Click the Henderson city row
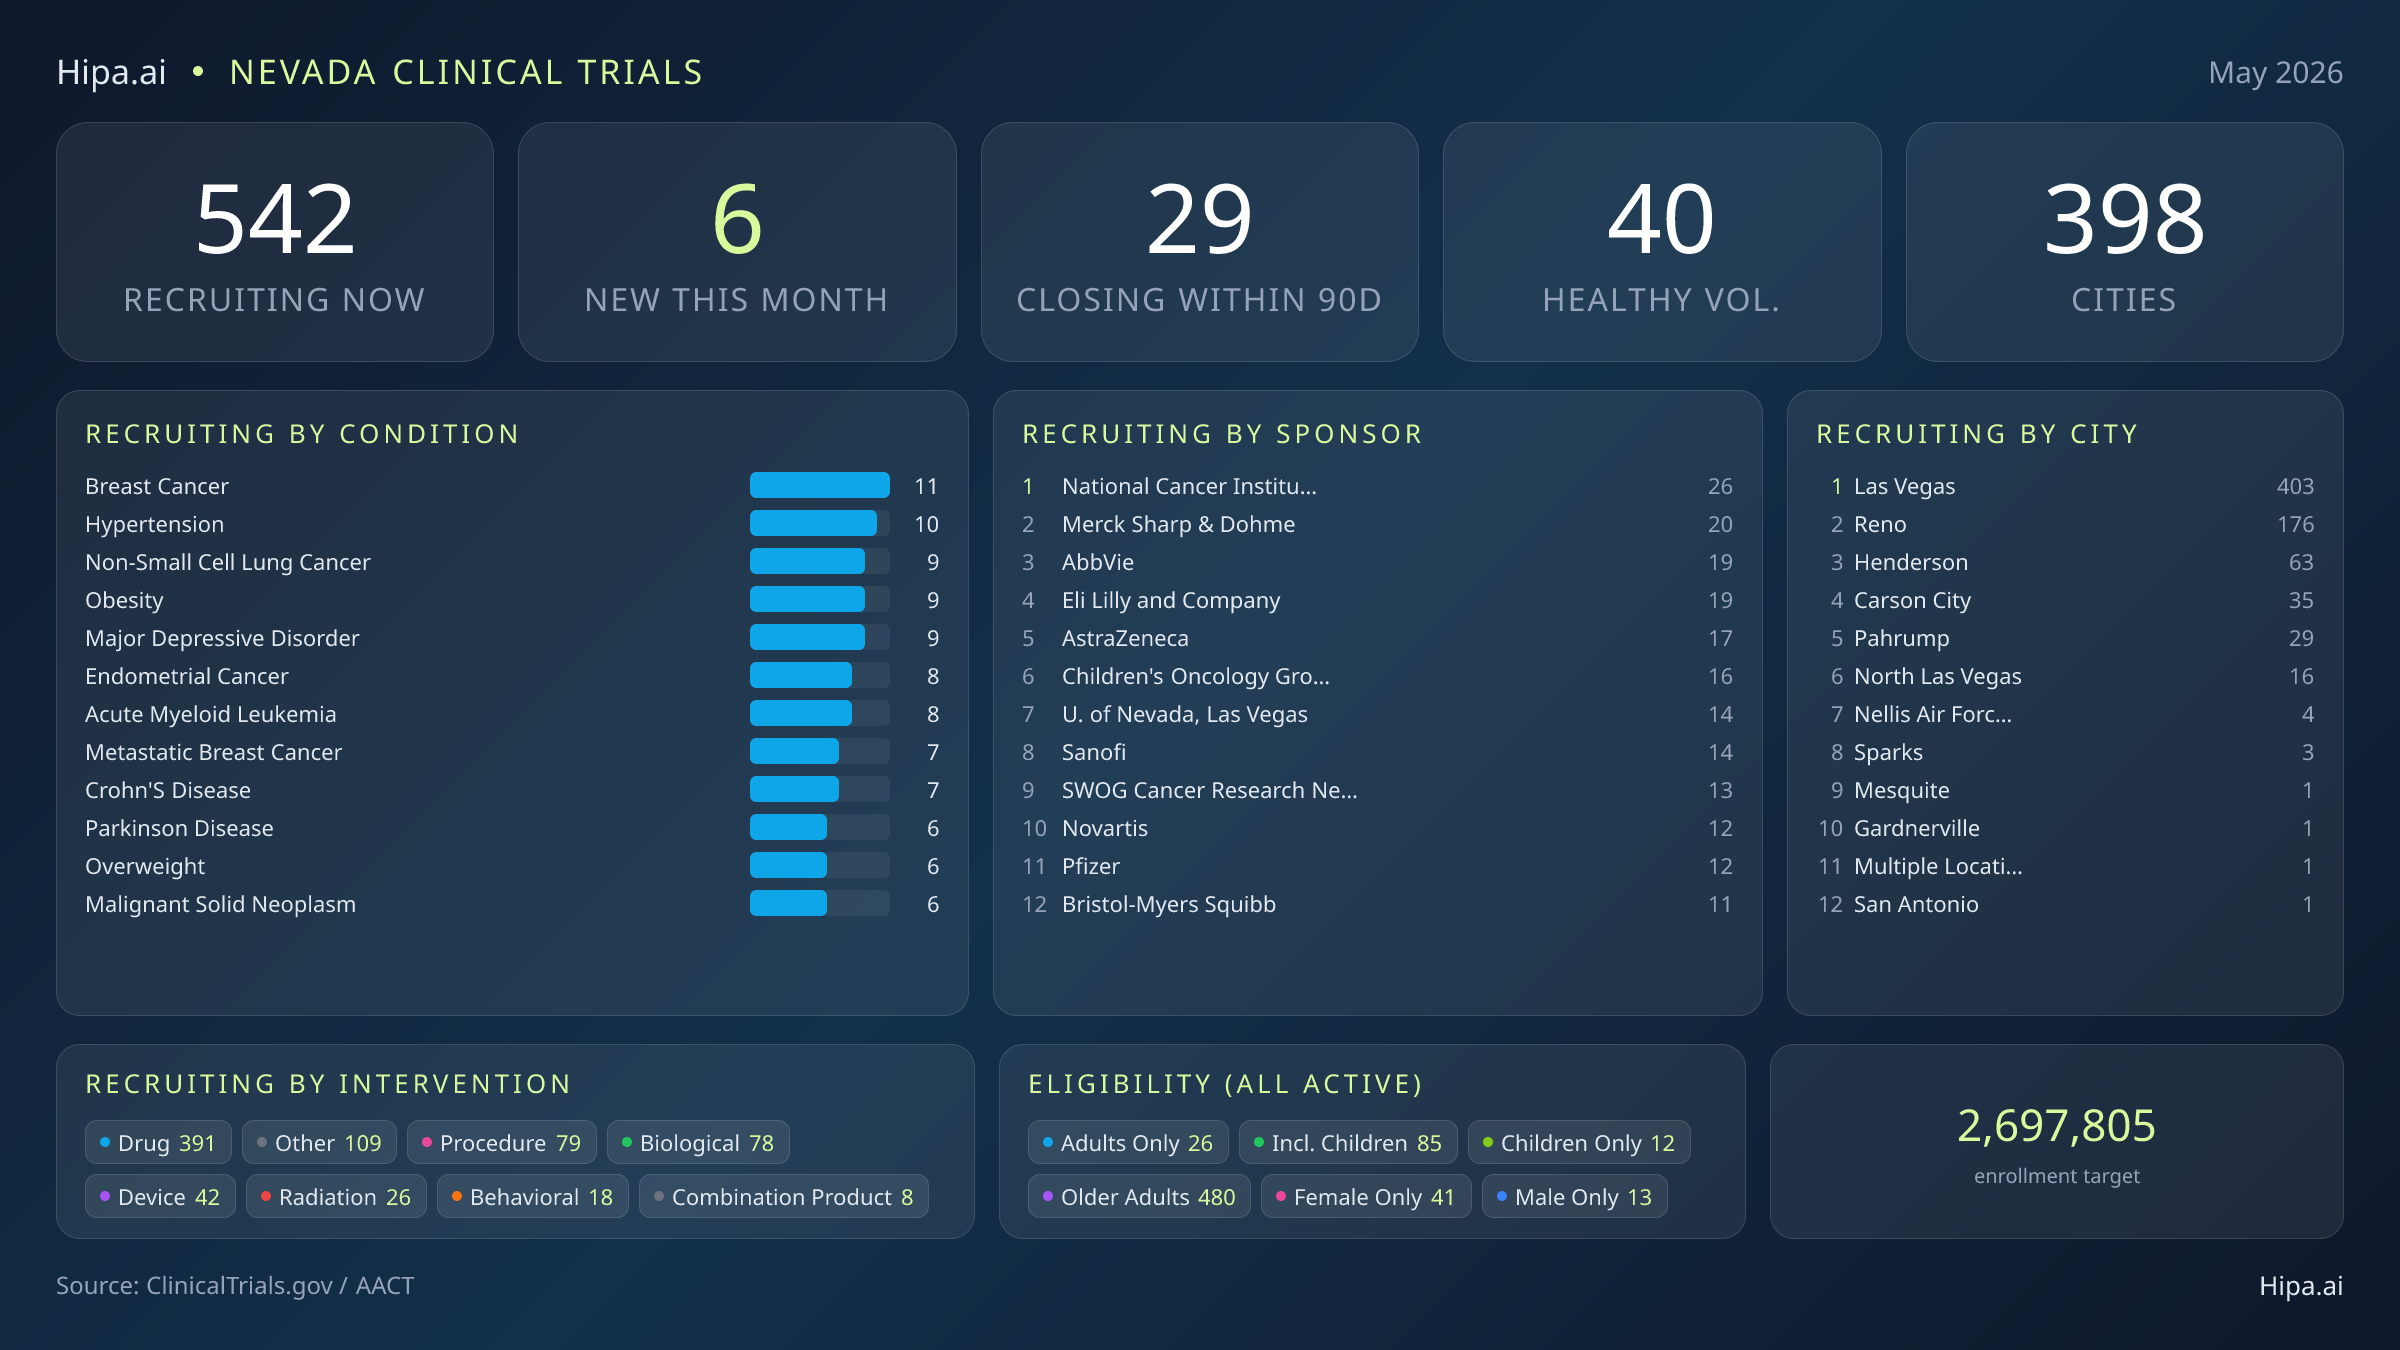Image resolution: width=2400 pixels, height=1350 pixels. 2065,562
